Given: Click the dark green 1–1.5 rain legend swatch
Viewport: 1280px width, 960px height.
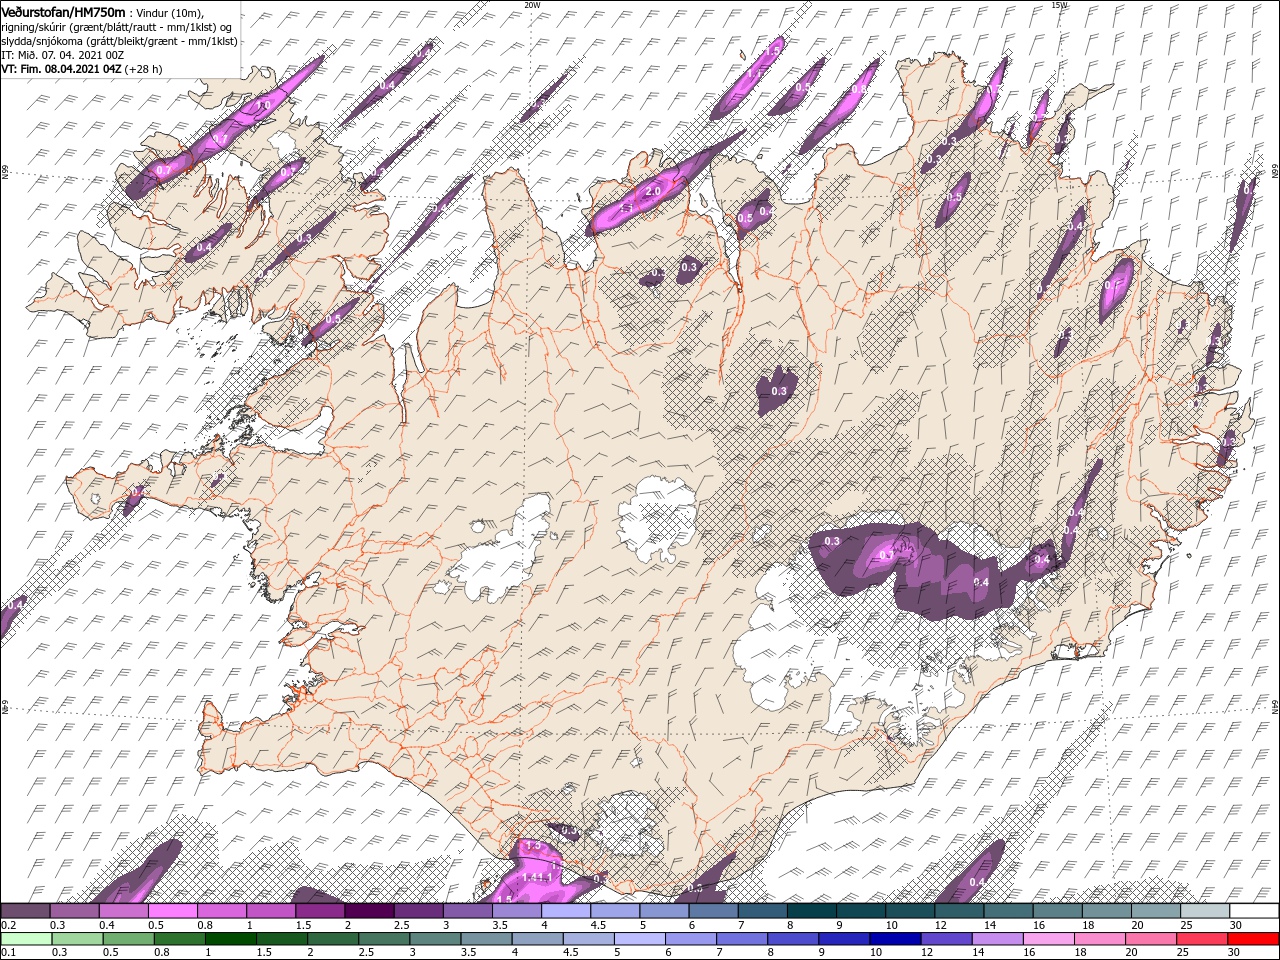Looking at the screenshot, I should point(230,939).
